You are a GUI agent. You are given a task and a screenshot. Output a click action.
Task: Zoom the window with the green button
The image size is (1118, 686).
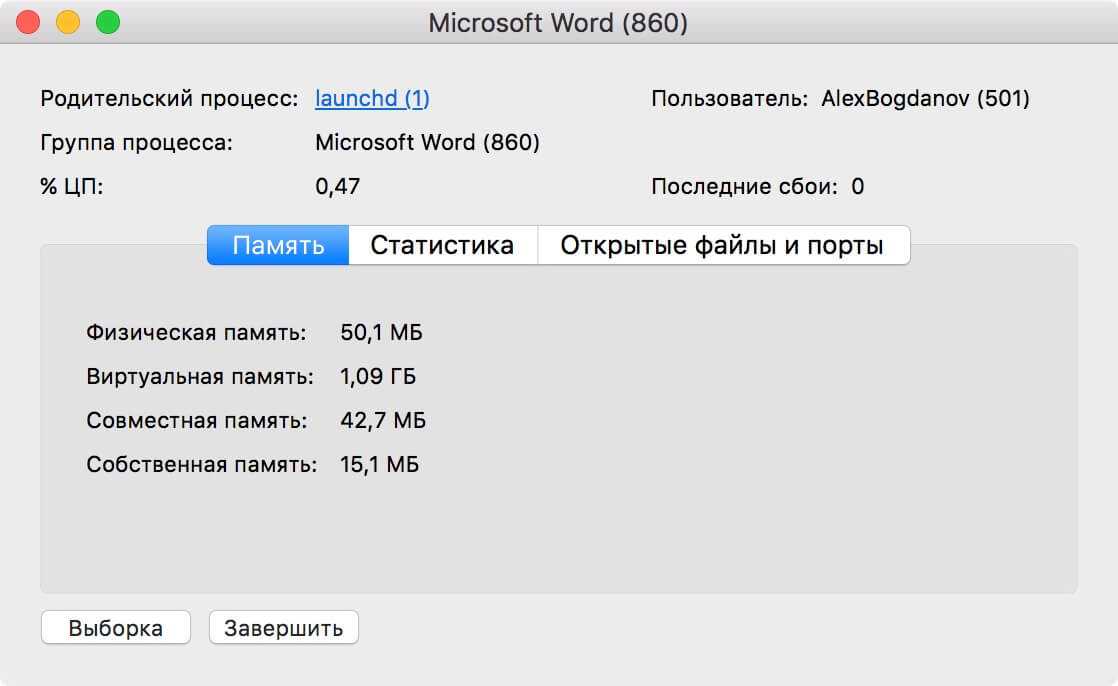[107, 22]
